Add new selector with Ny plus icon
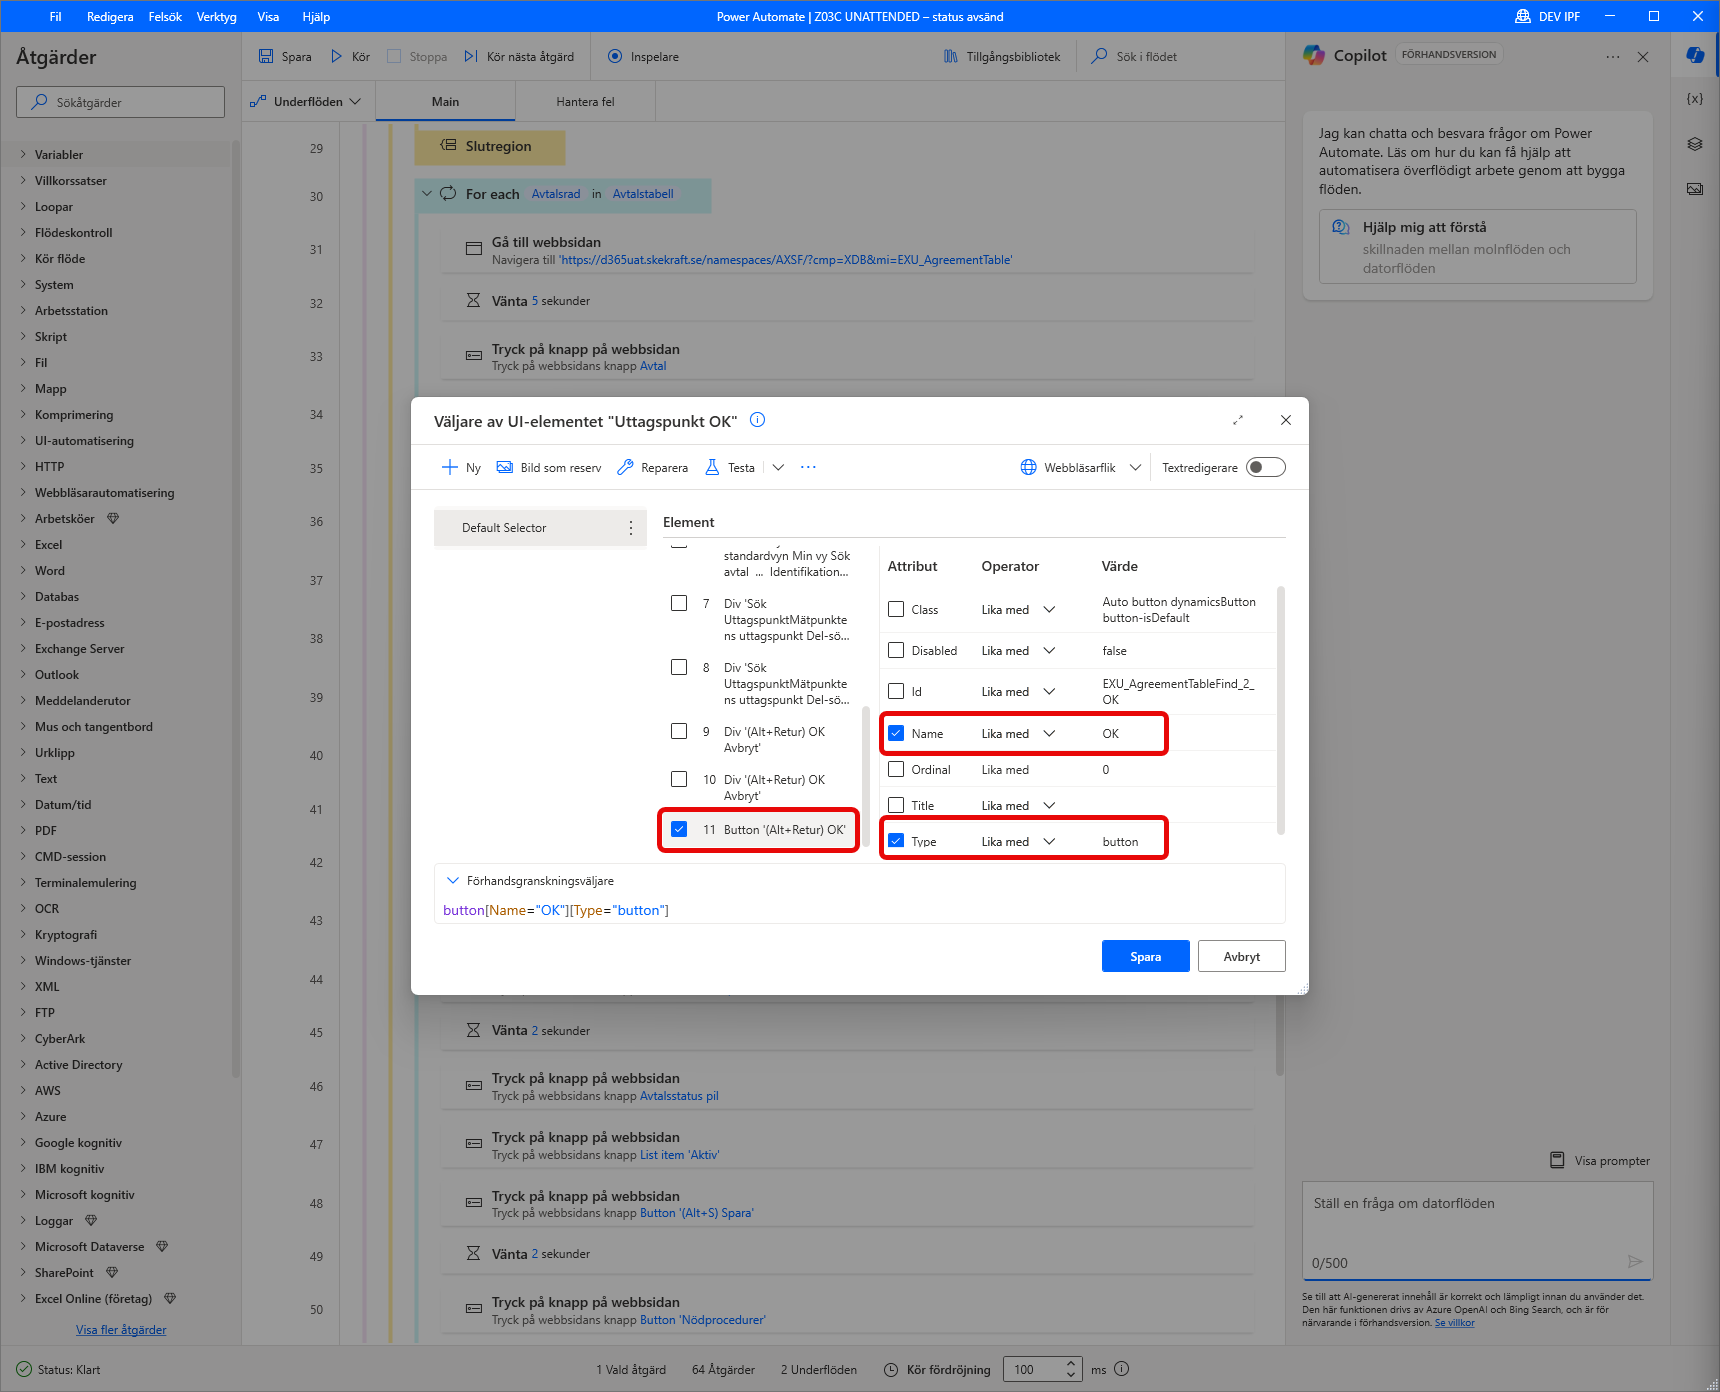Image resolution: width=1720 pixels, height=1392 pixels. (x=450, y=467)
